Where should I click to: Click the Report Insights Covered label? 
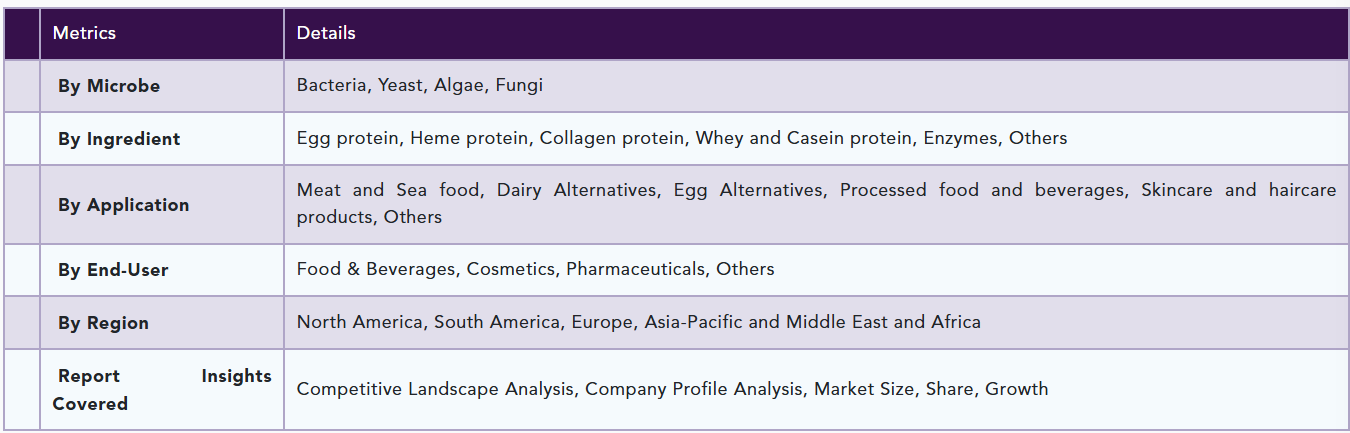[x=162, y=390]
